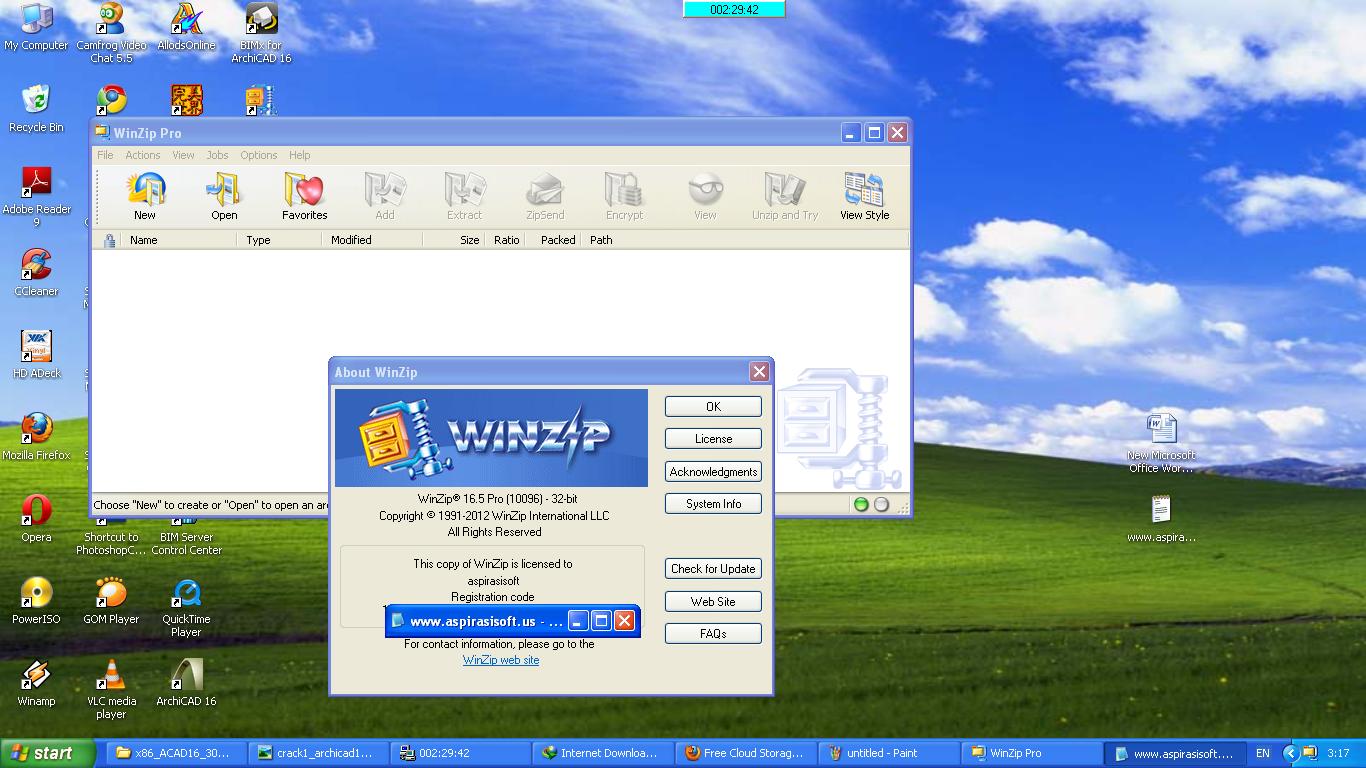
Task: Click the Web Site button
Action: [x=713, y=602]
